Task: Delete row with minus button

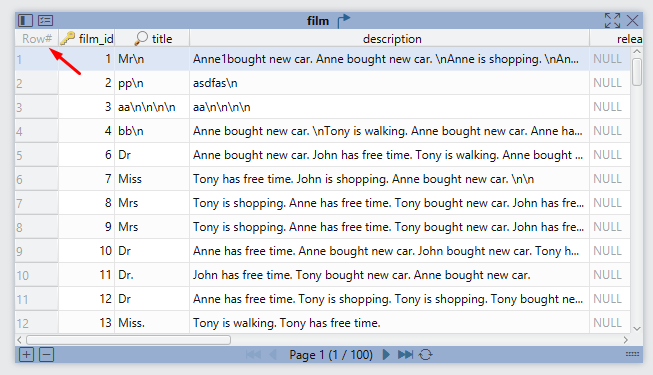Action: (46, 355)
